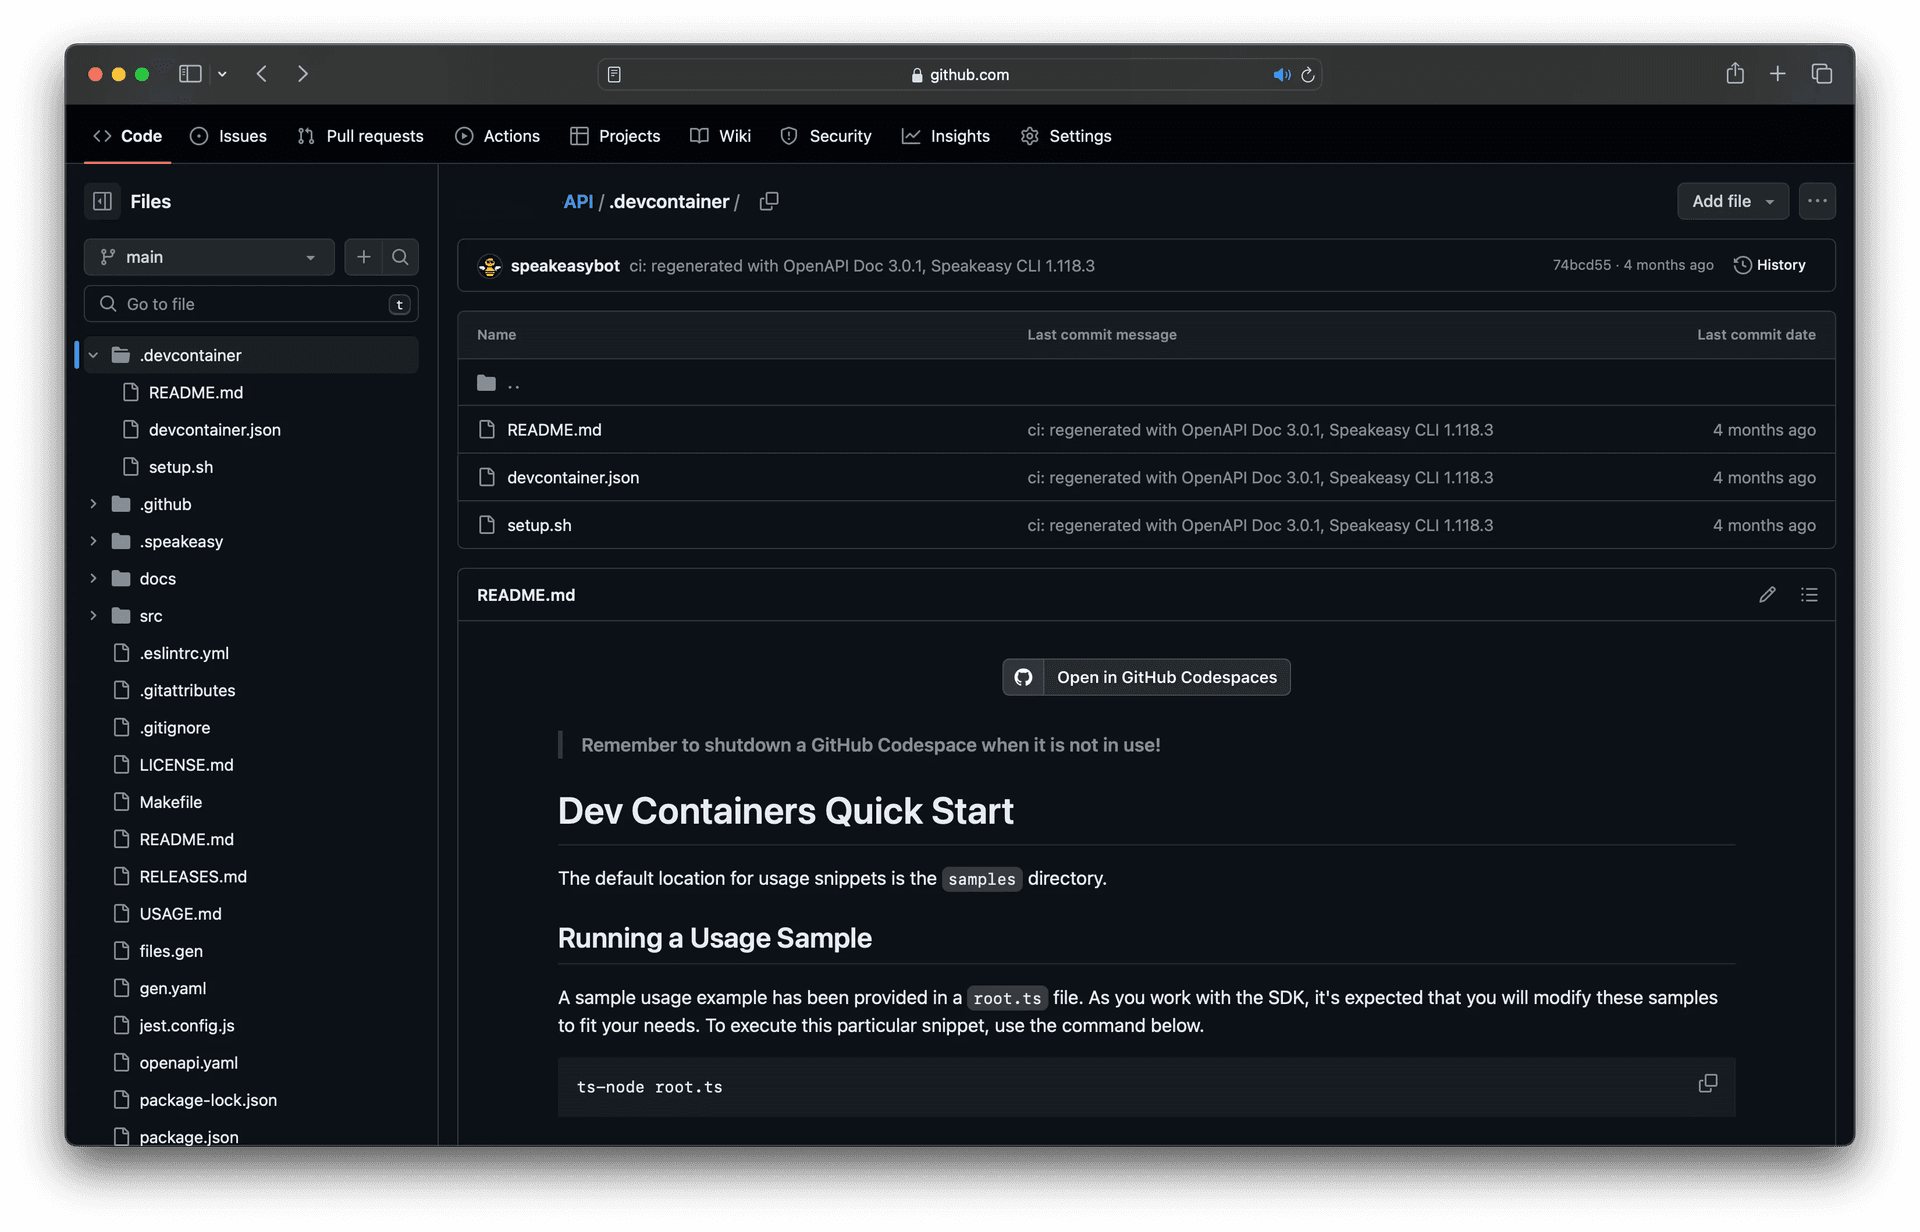Click the more options ellipsis button
Screen dimensions: 1920x1232
pyautogui.click(x=1818, y=201)
